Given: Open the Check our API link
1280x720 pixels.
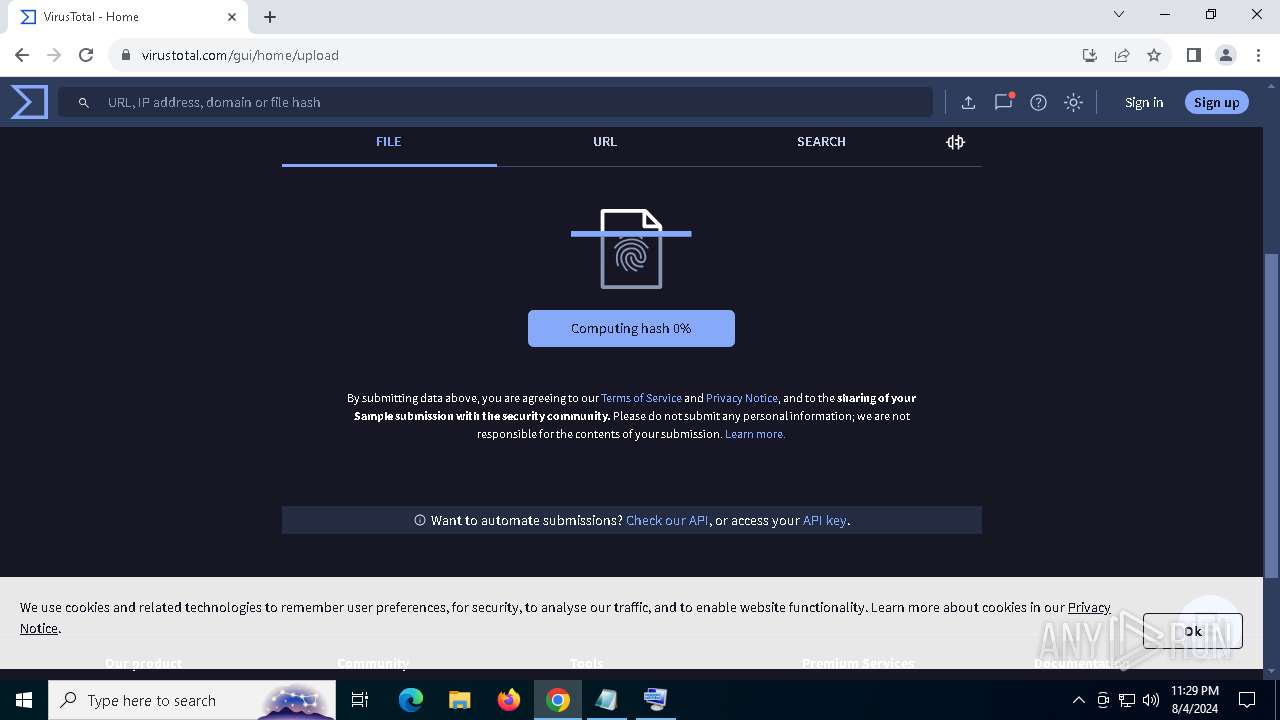Looking at the screenshot, I should point(667,520).
